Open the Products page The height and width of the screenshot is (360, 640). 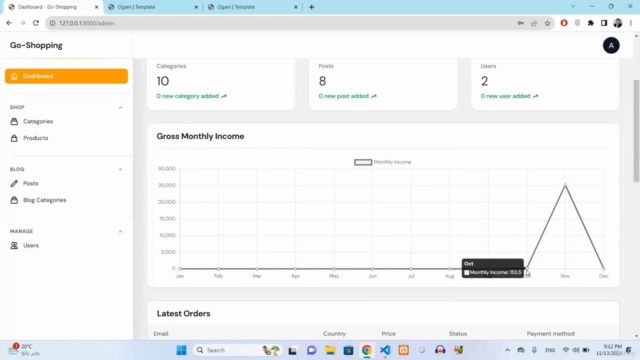(36, 138)
